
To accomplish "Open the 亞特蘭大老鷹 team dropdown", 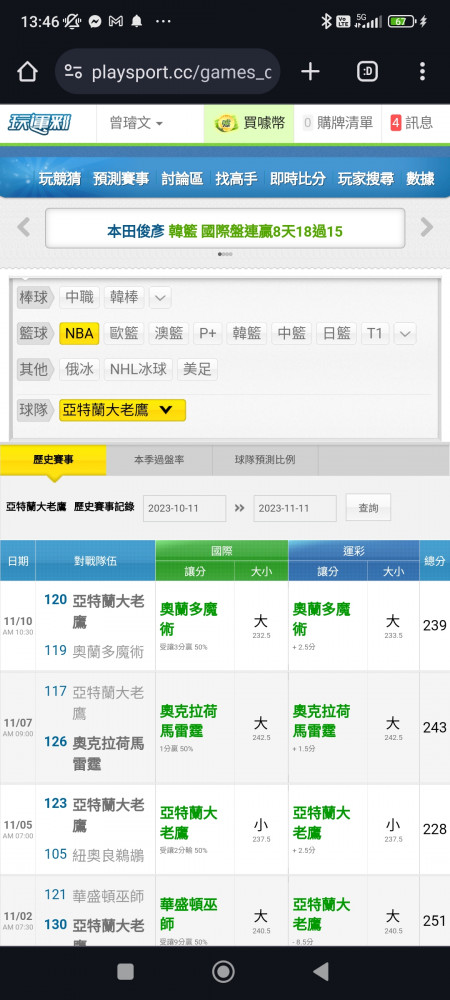I will tap(122, 410).
